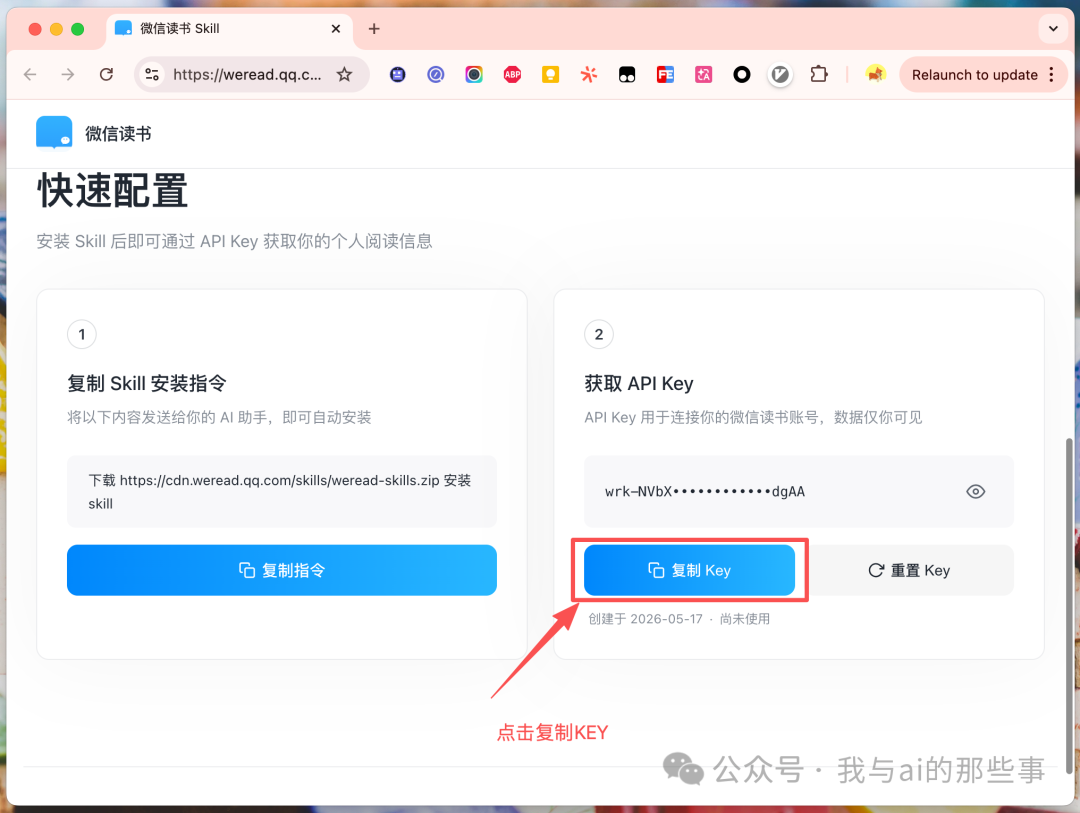
Task: Open the Adblock Plus (ABP) extension
Action: [512, 74]
